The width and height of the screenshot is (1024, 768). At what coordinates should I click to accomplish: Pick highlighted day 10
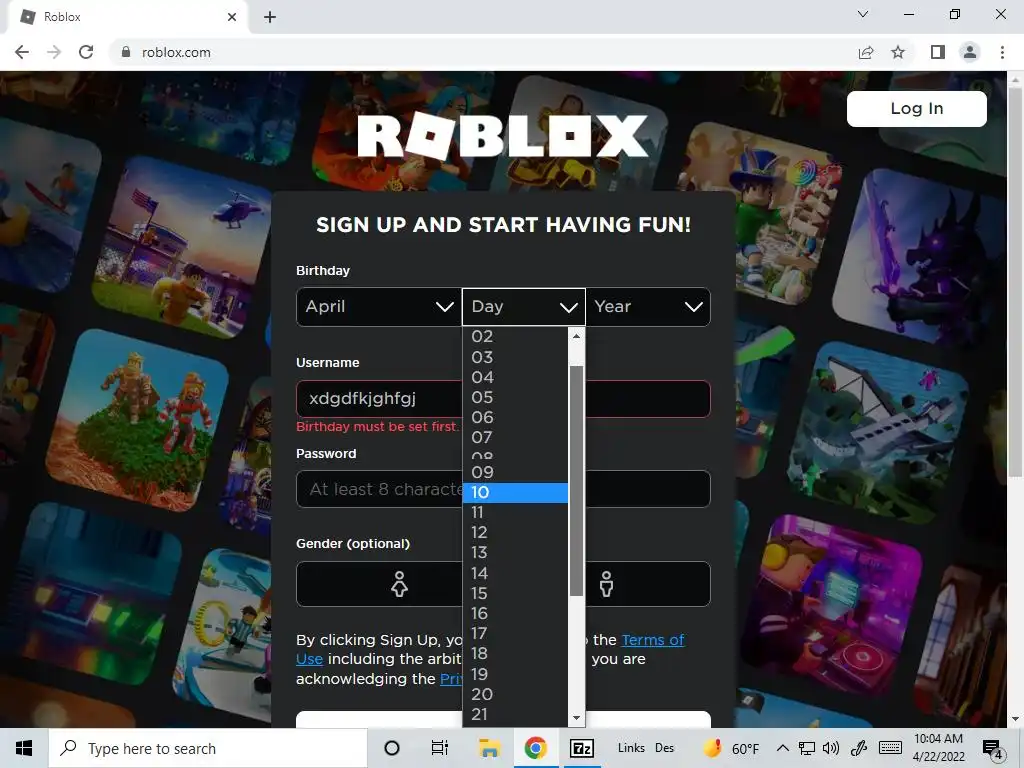coord(515,492)
